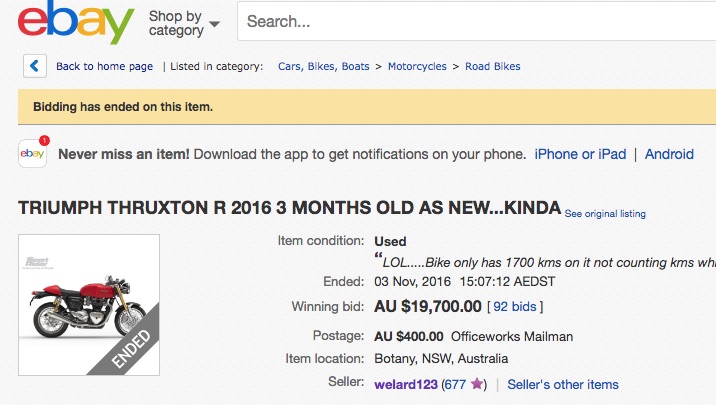Screen dimensions: 716x405
Task: View the 92 bids history
Action: click(x=515, y=306)
